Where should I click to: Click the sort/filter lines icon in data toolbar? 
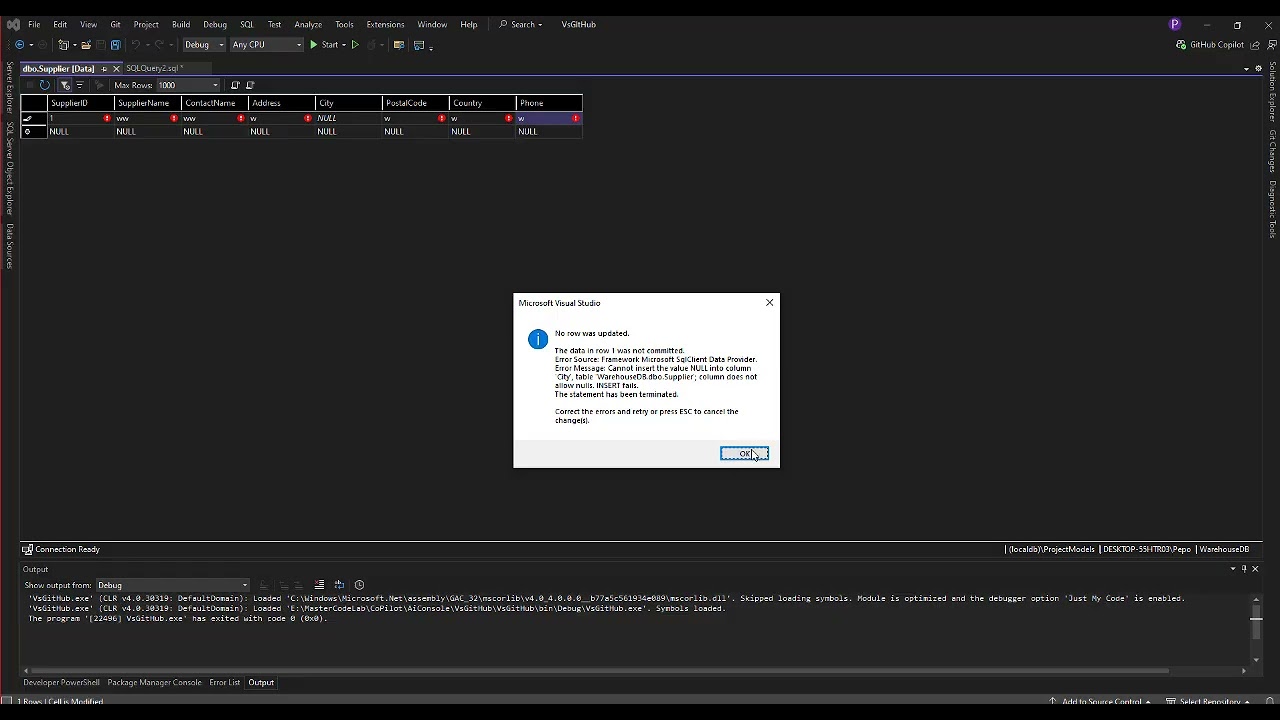coord(80,85)
